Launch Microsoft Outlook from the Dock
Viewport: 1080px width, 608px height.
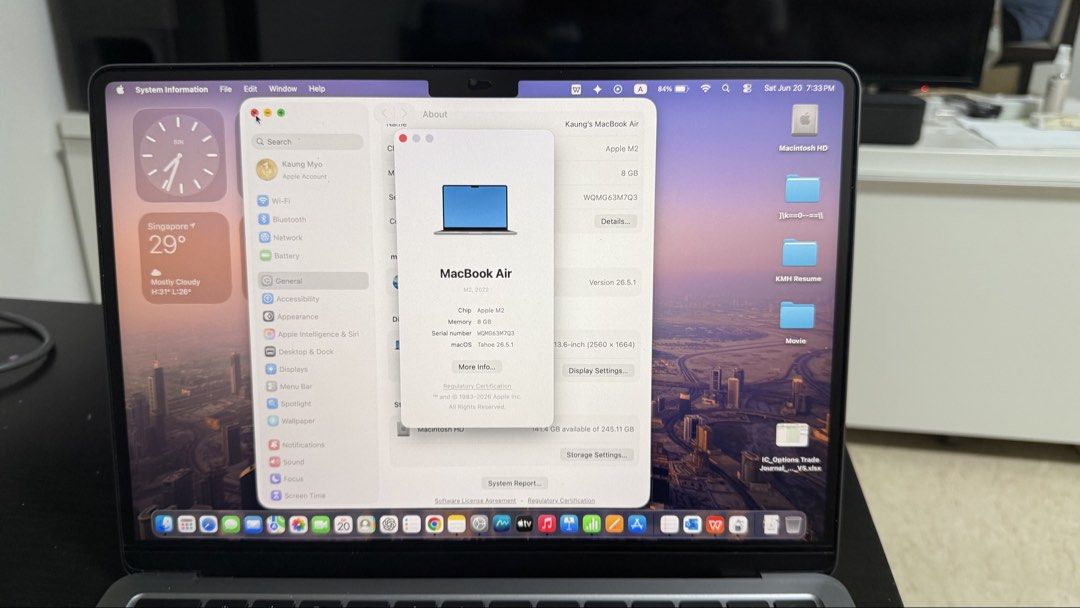click(692, 525)
